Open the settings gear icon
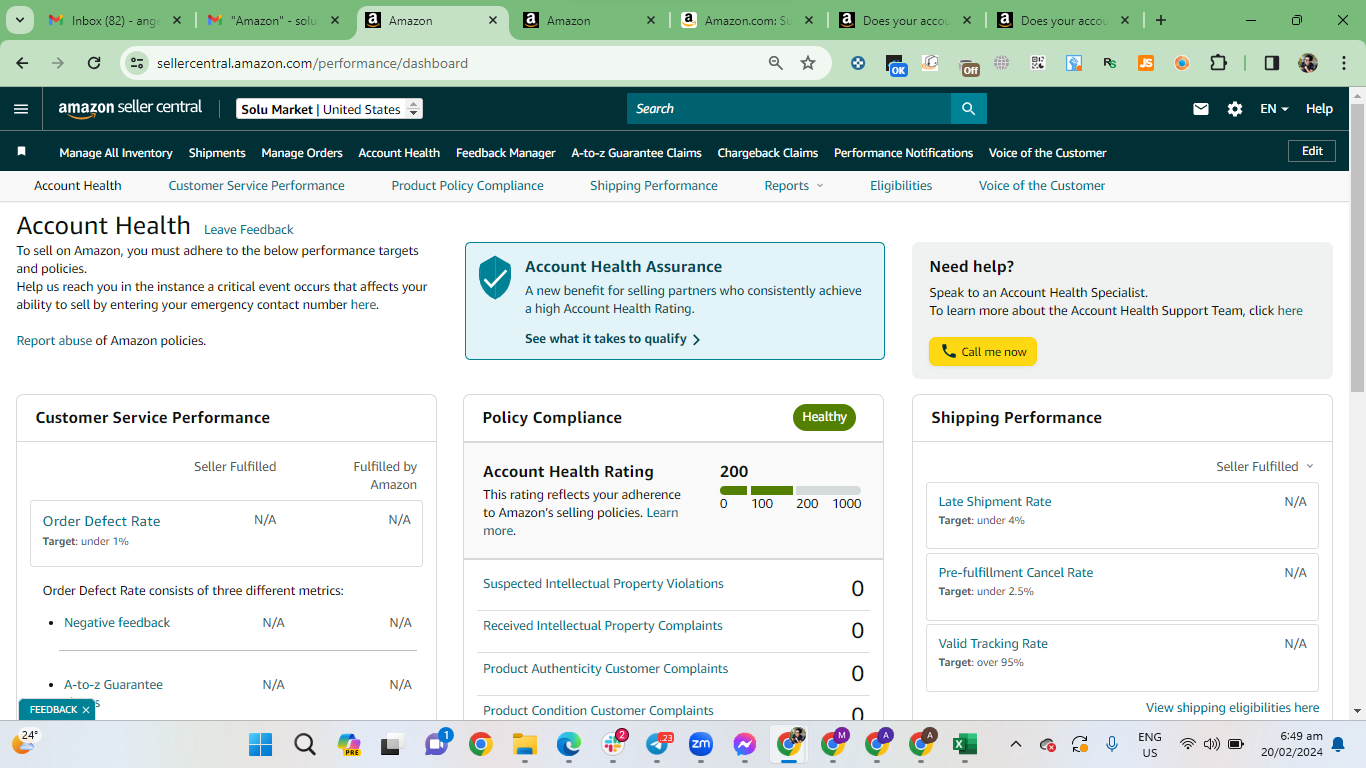This screenshot has width=1366, height=768. (x=1235, y=109)
